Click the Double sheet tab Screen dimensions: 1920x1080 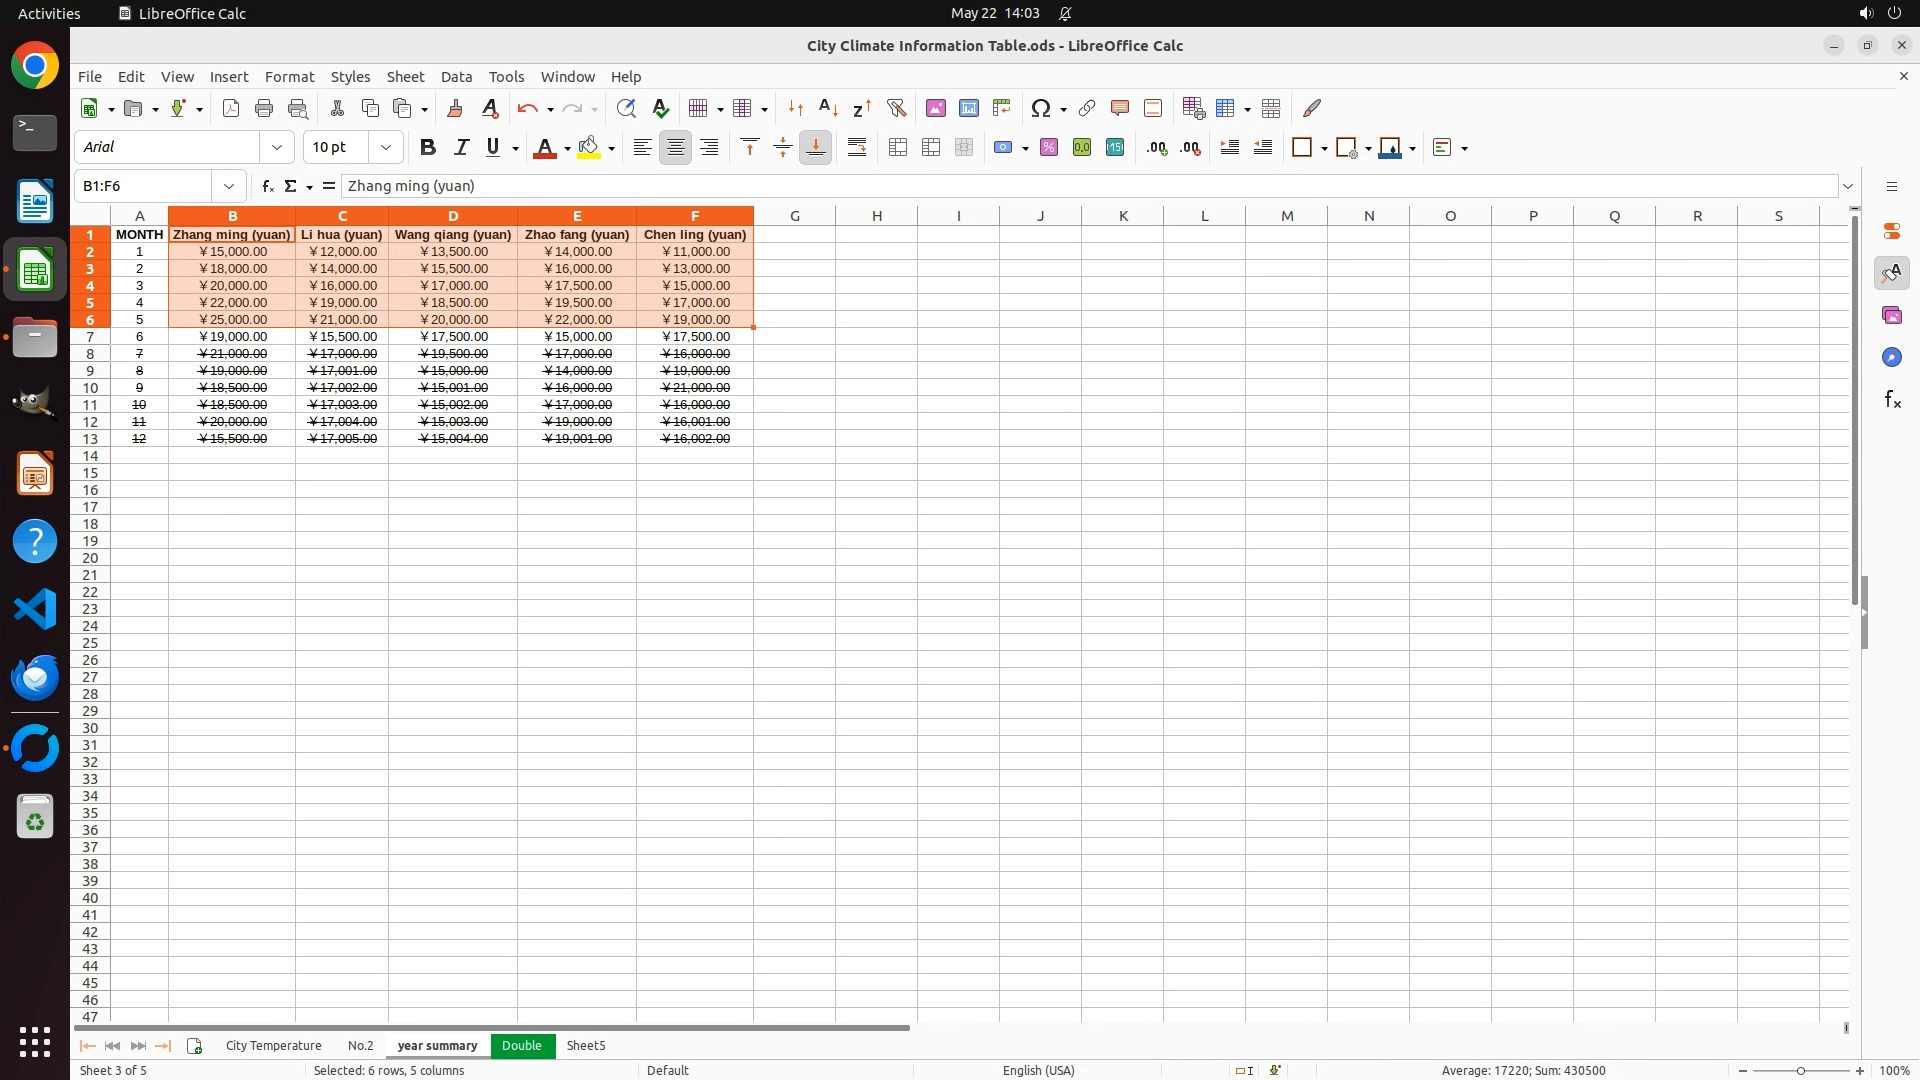[522, 1045]
